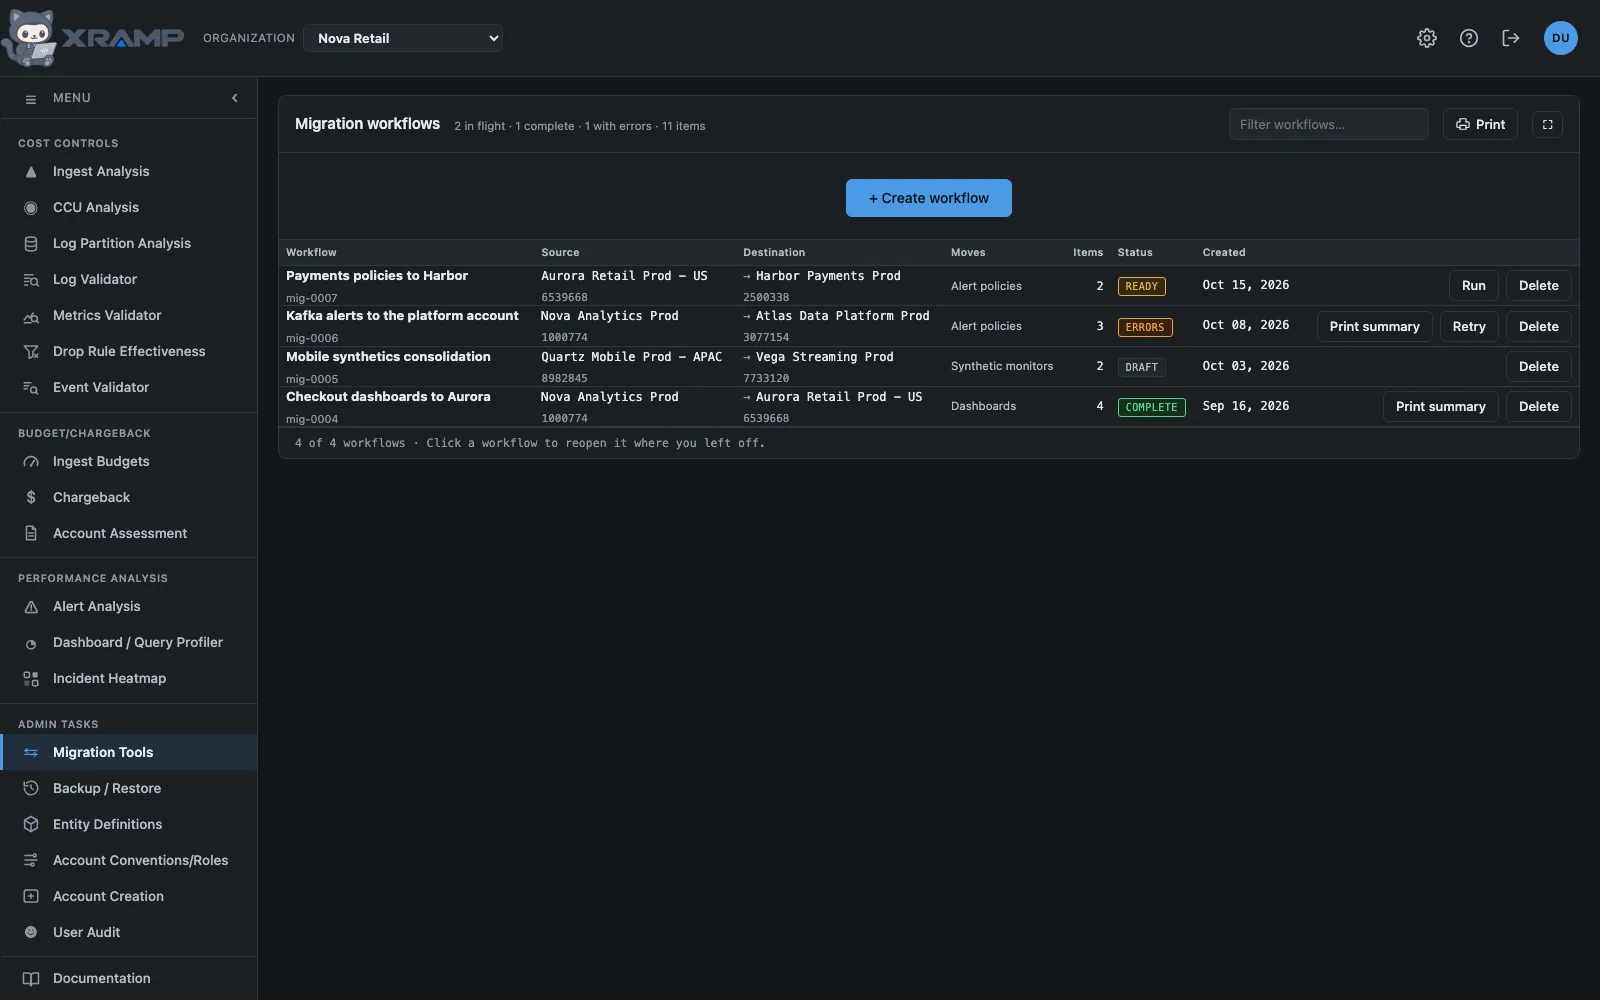This screenshot has height=1000, width=1600.
Task: Open the Documentation link
Action: 128,979
